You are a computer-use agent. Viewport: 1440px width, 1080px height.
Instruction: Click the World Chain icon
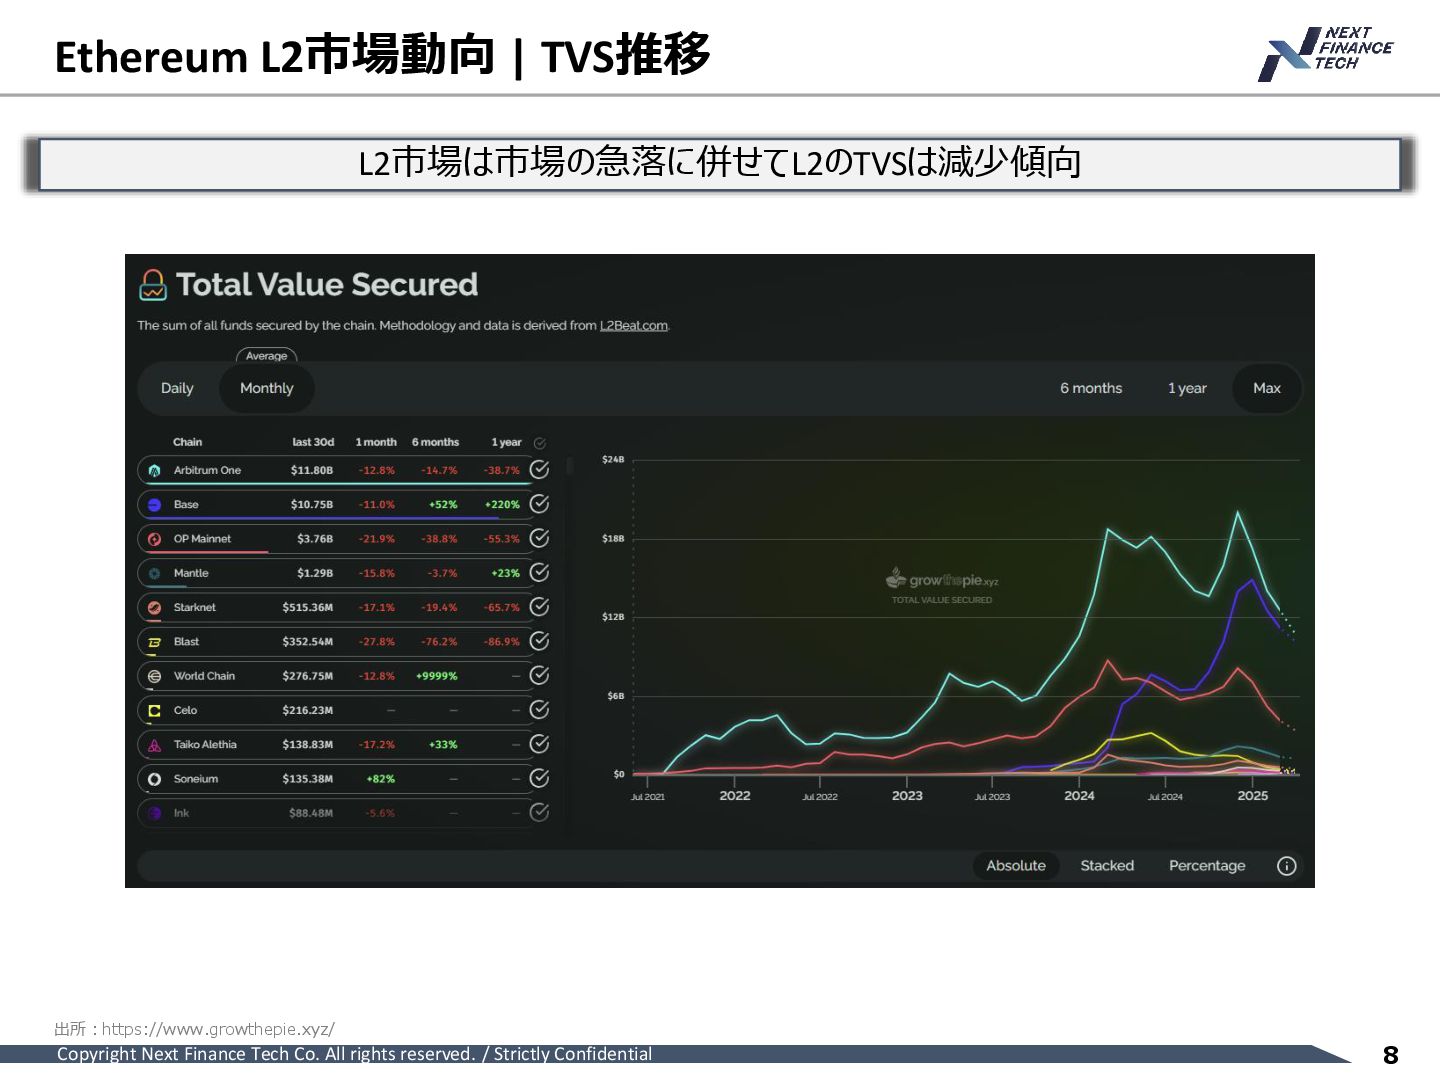coord(154,676)
